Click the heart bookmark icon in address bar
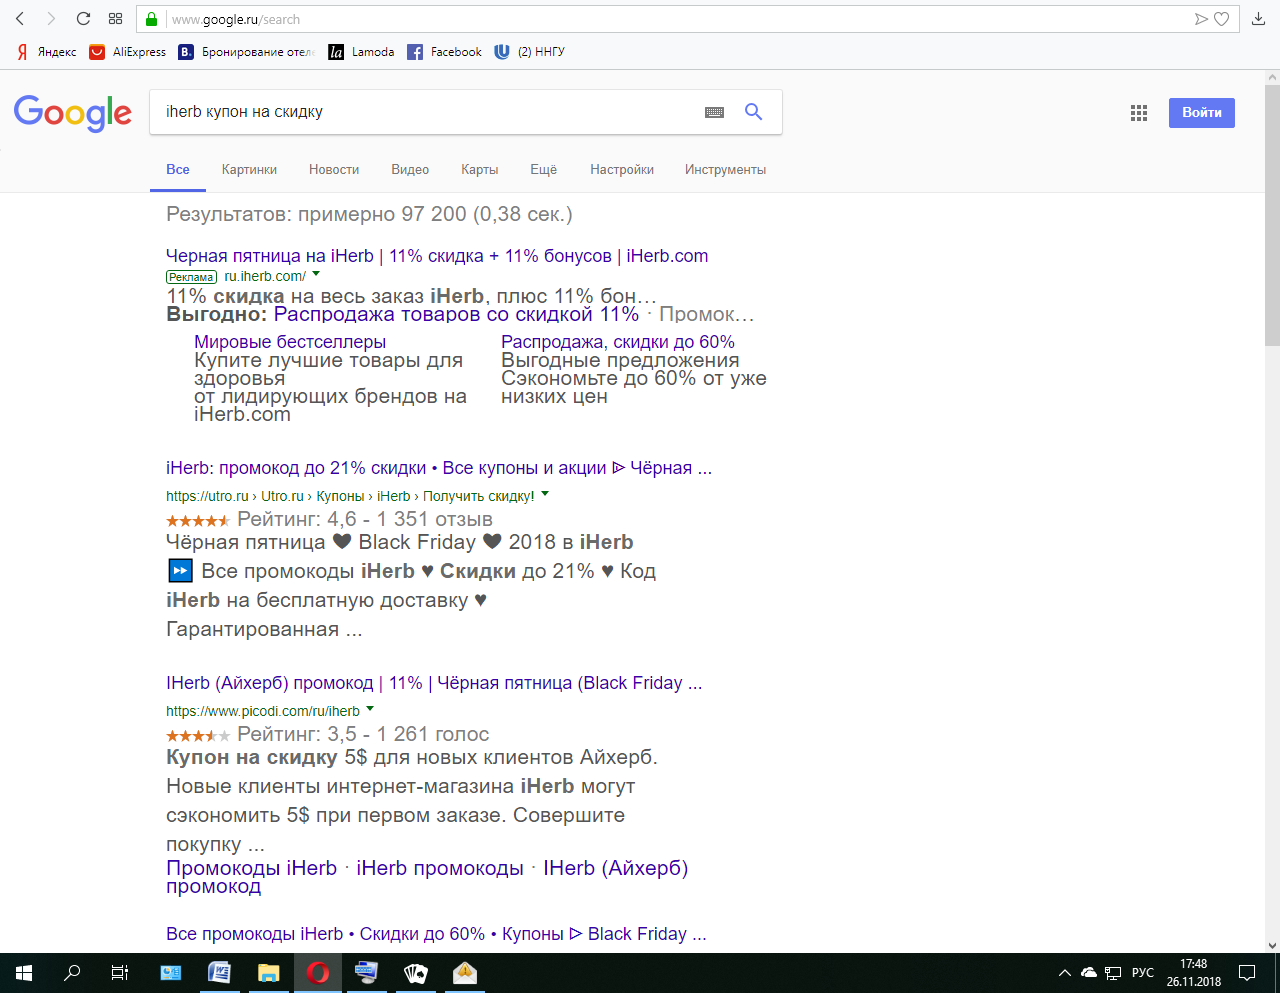Screen dimensions: 1280x993 click(1221, 19)
